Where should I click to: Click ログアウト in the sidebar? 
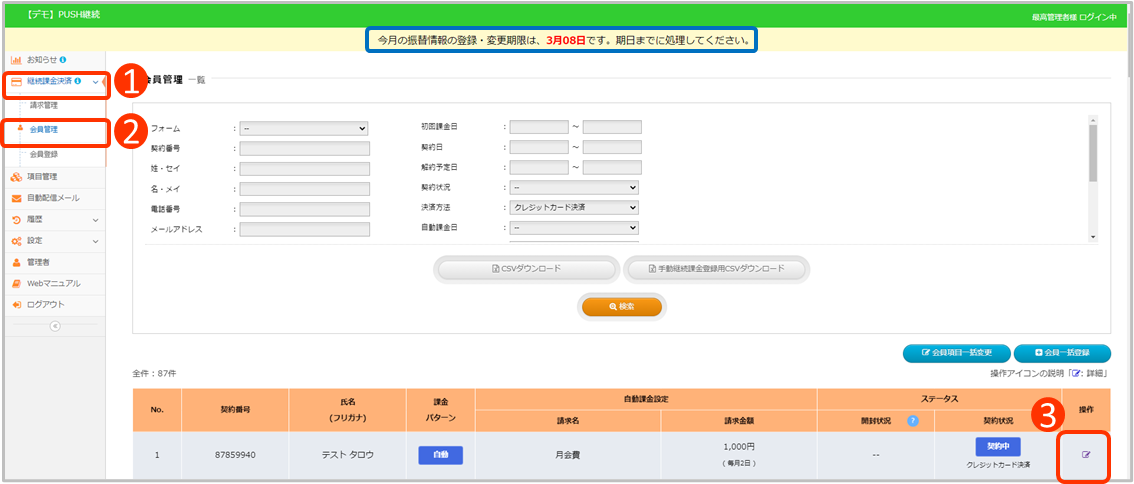45,304
